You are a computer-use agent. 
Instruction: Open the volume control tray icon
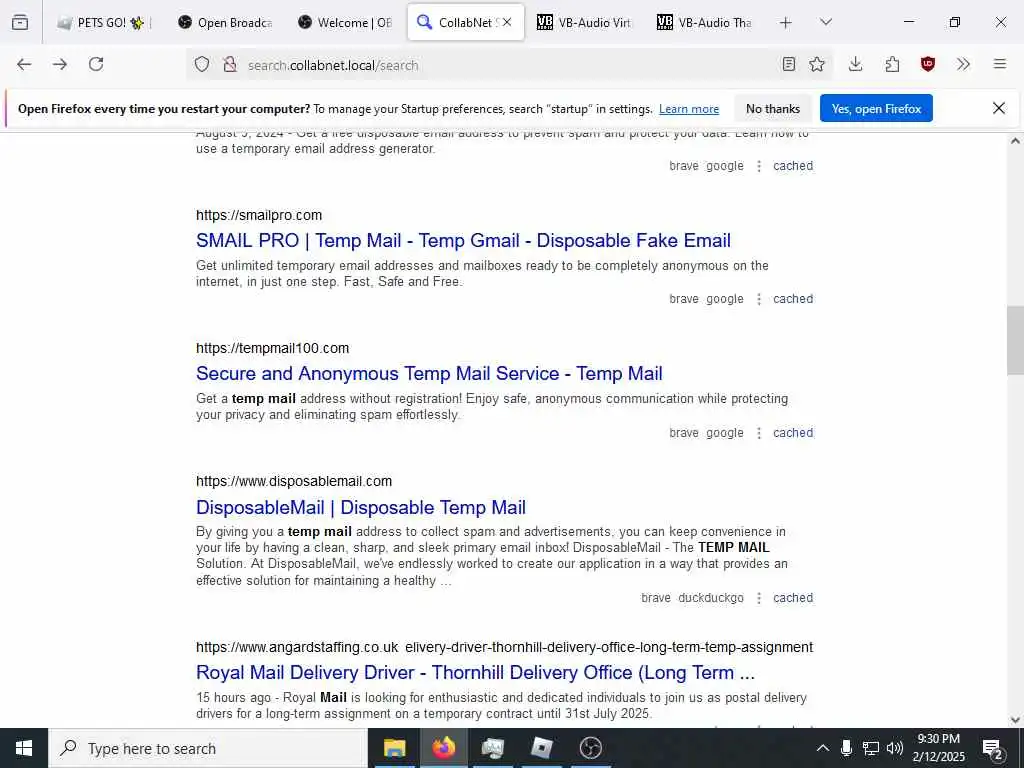coord(895,748)
